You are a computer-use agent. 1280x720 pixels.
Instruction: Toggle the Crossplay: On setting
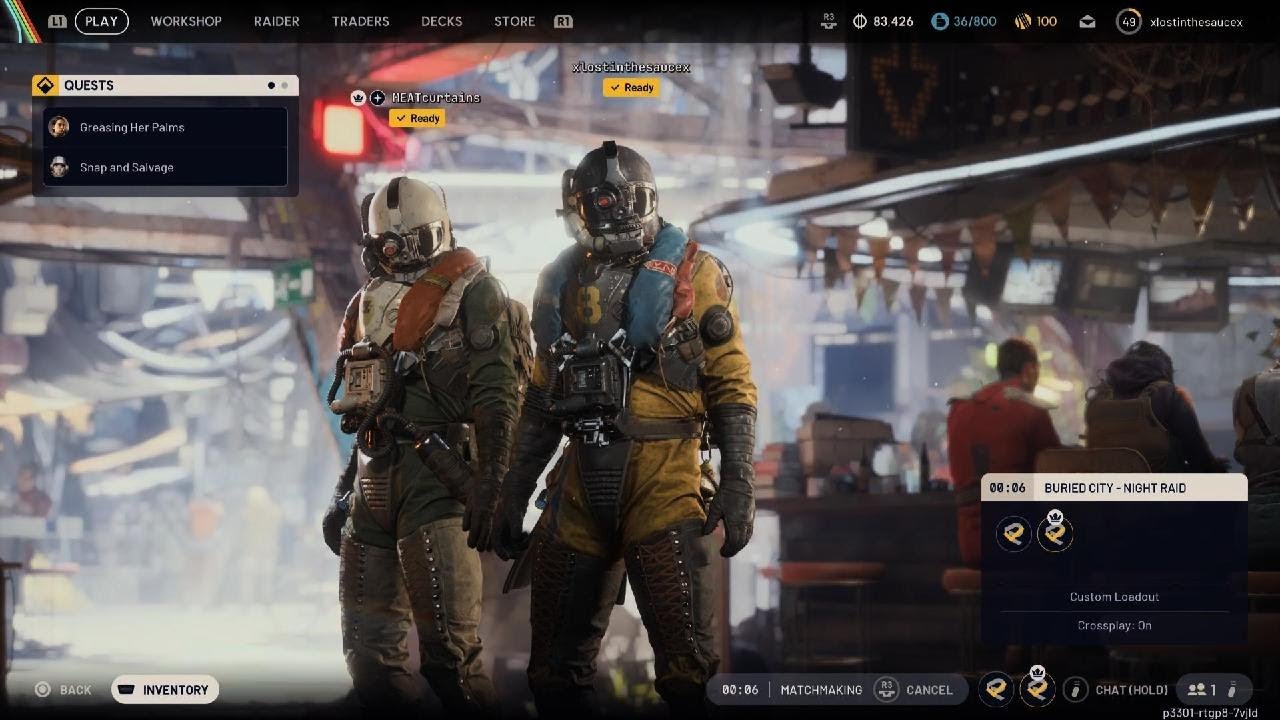pos(1114,625)
